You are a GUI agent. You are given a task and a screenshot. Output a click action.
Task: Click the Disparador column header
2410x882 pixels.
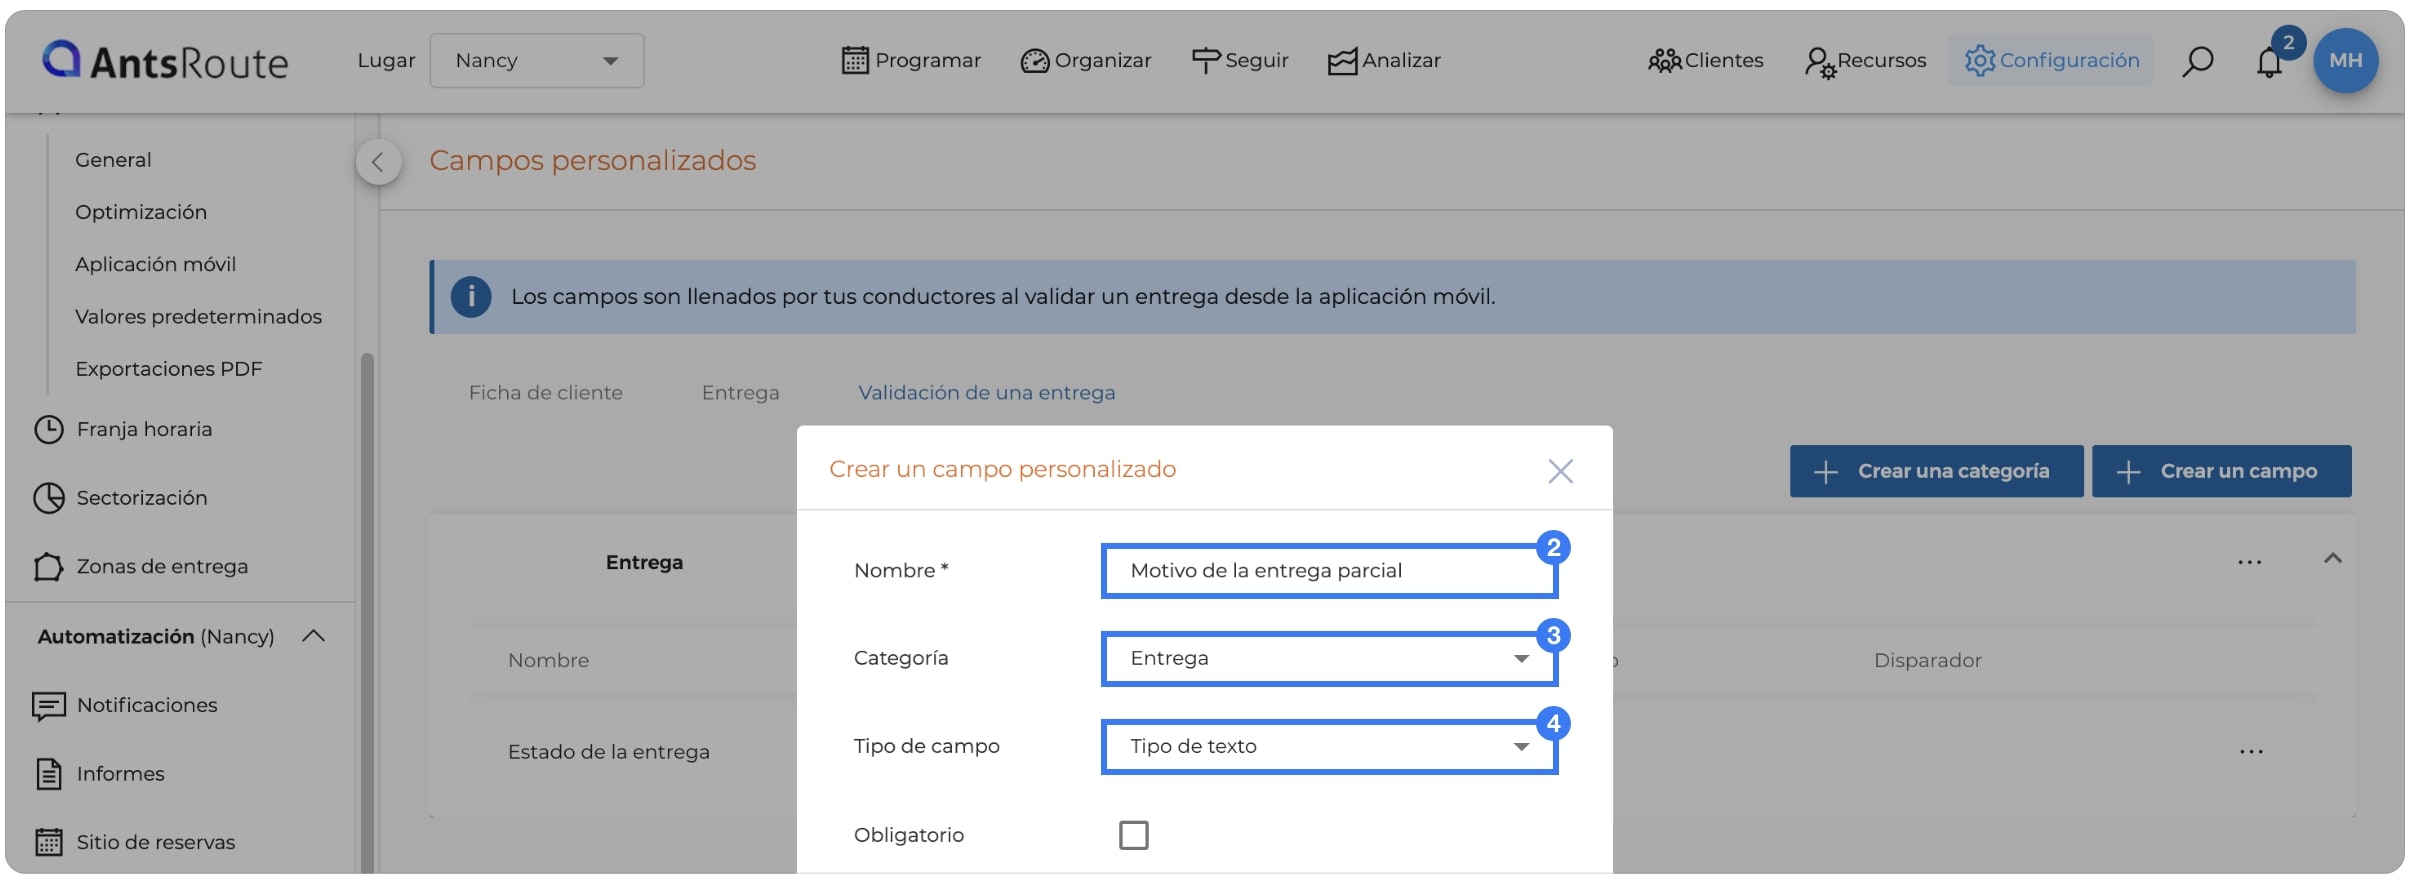tap(1927, 660)
